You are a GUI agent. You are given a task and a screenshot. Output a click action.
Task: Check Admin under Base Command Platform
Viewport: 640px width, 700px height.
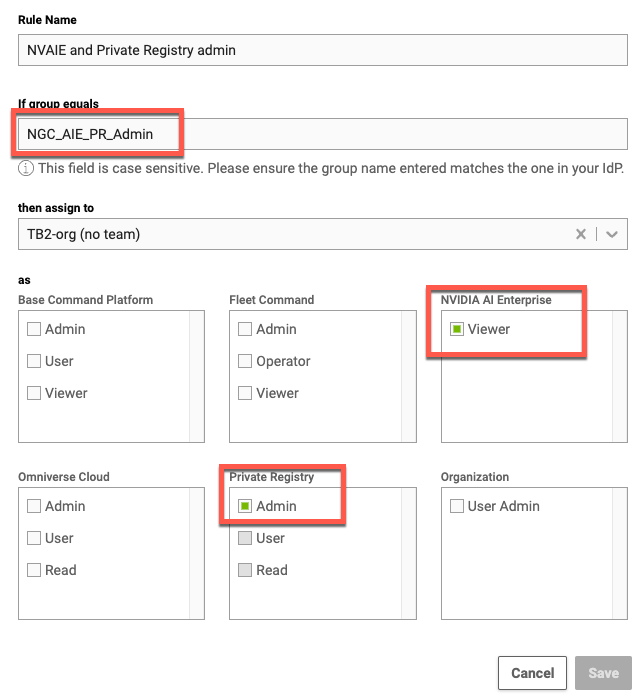pyautogui.click(x=34, y=329)
